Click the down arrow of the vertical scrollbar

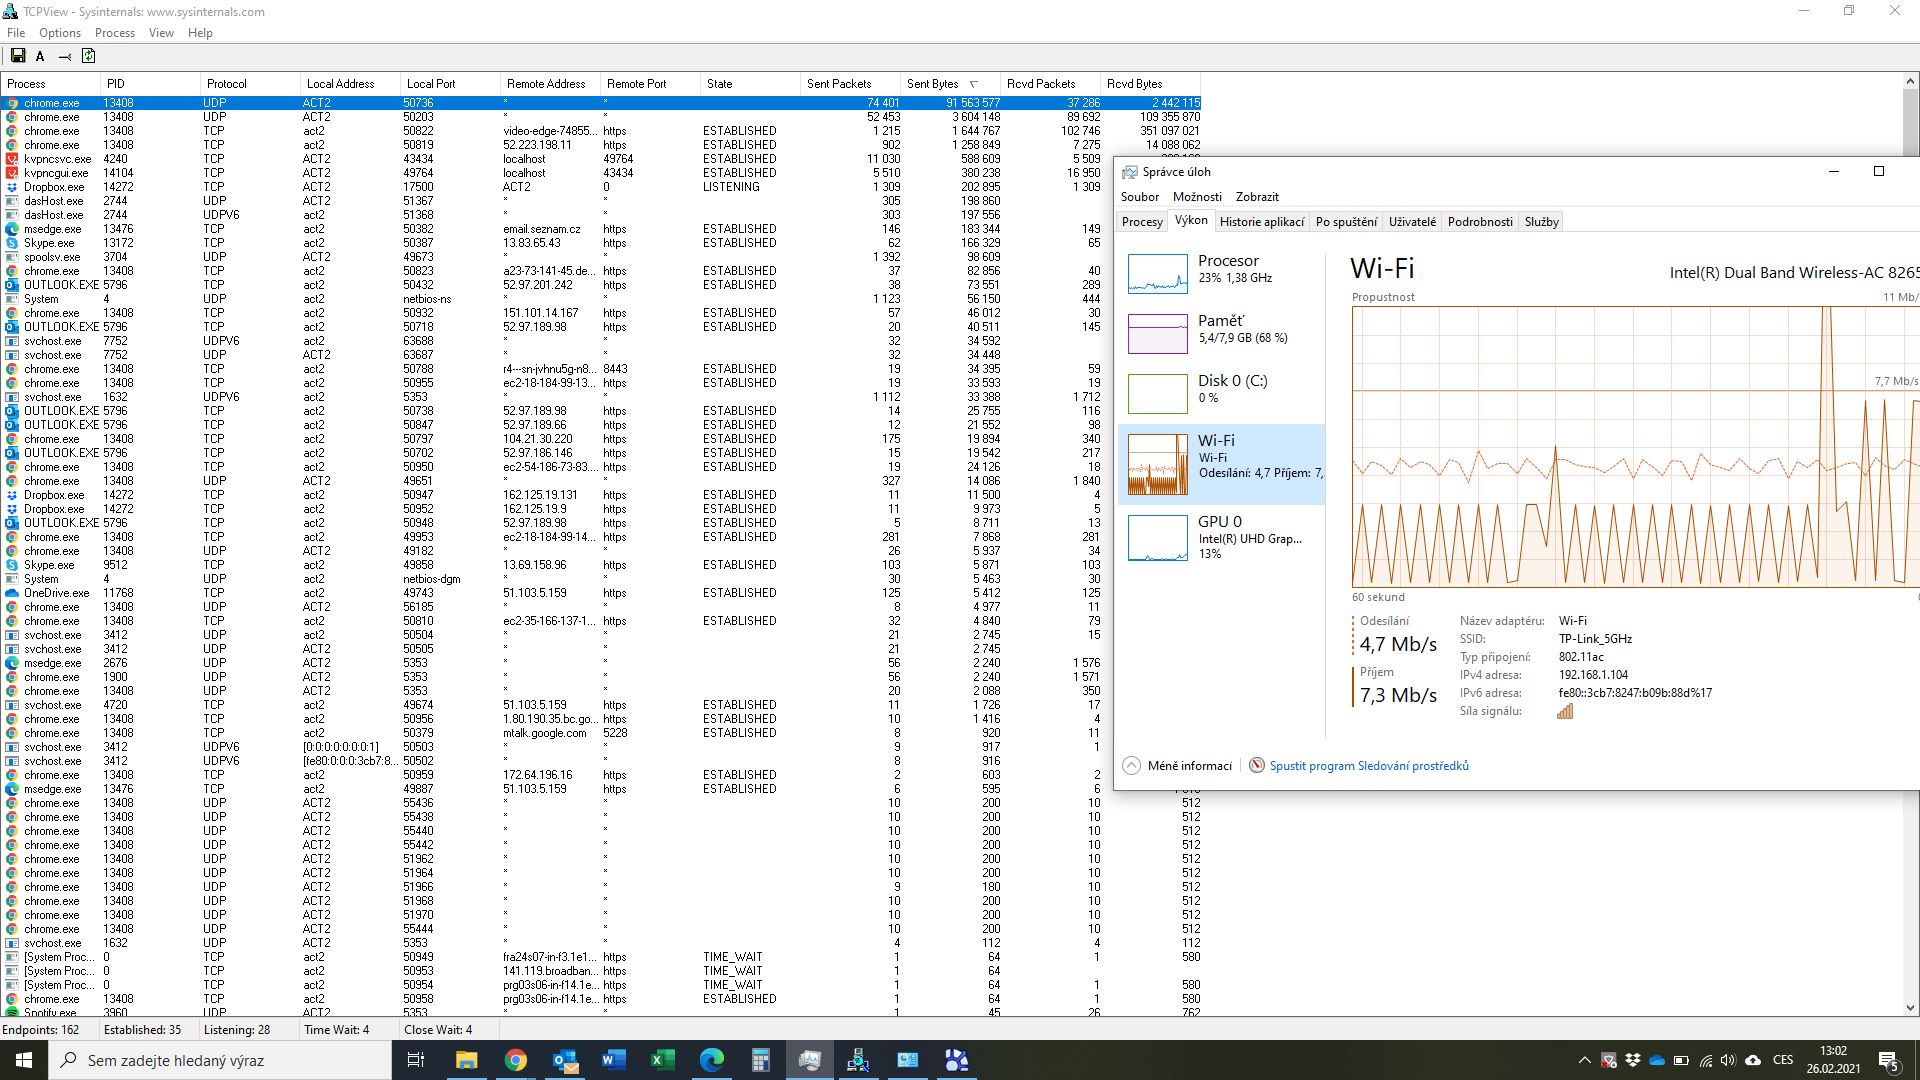coord(1911,1008)
